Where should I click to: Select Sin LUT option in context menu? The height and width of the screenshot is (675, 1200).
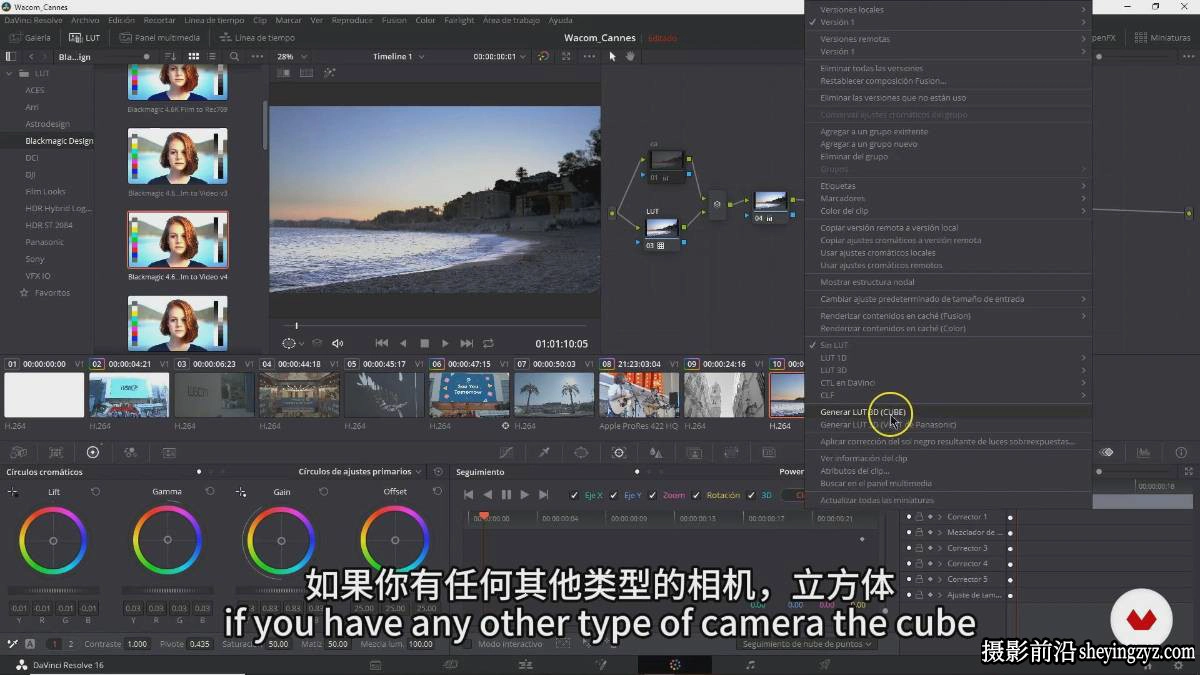(x=948, y=345)
